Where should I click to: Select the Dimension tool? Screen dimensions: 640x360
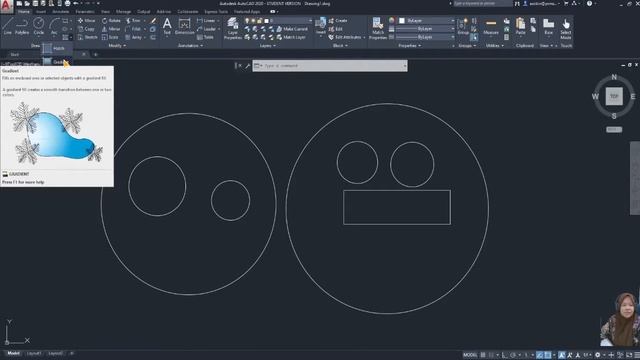[184, 26]
